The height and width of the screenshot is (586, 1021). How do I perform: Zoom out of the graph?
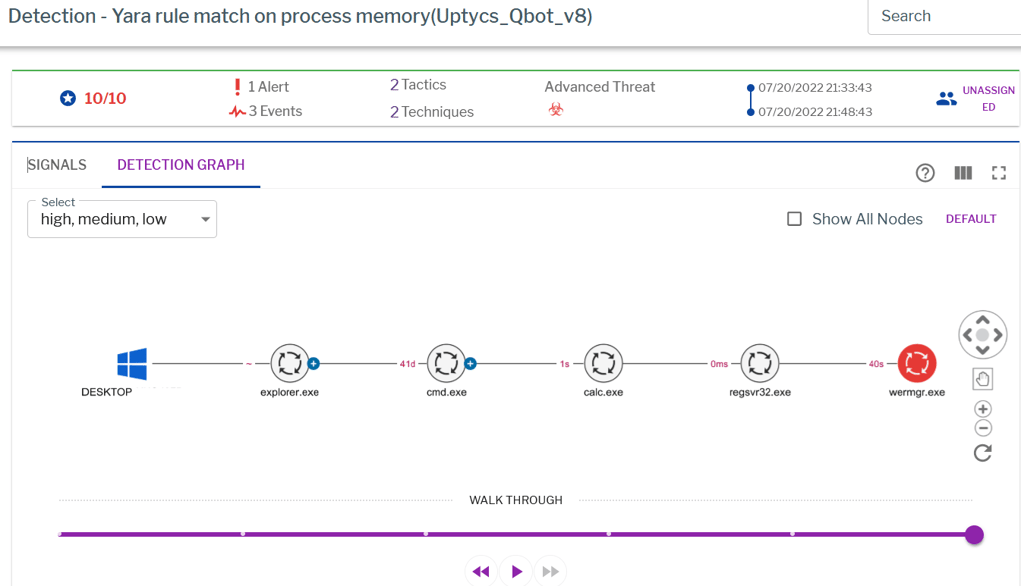click(x=983, y=428)
